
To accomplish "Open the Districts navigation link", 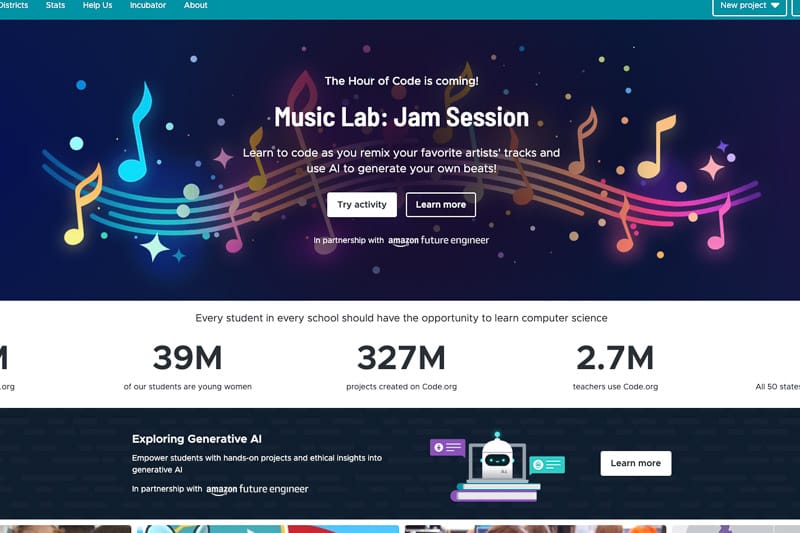I will tap(14, 5).
